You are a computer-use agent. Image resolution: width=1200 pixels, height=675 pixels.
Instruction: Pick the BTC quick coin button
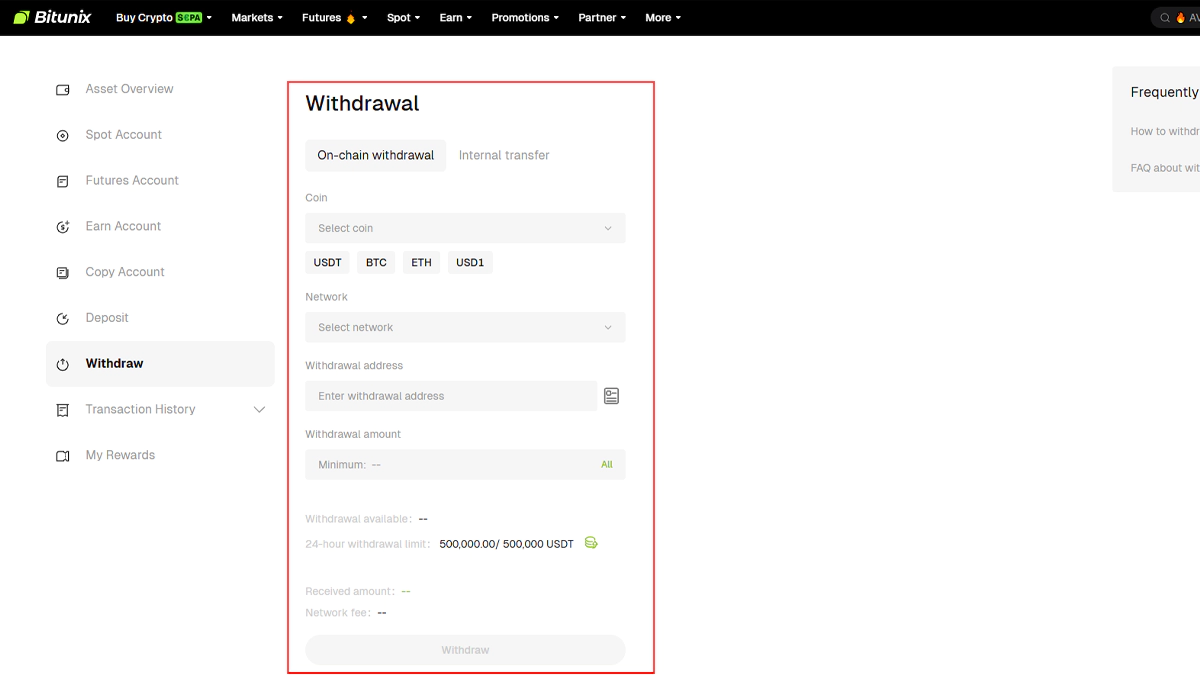376,263
